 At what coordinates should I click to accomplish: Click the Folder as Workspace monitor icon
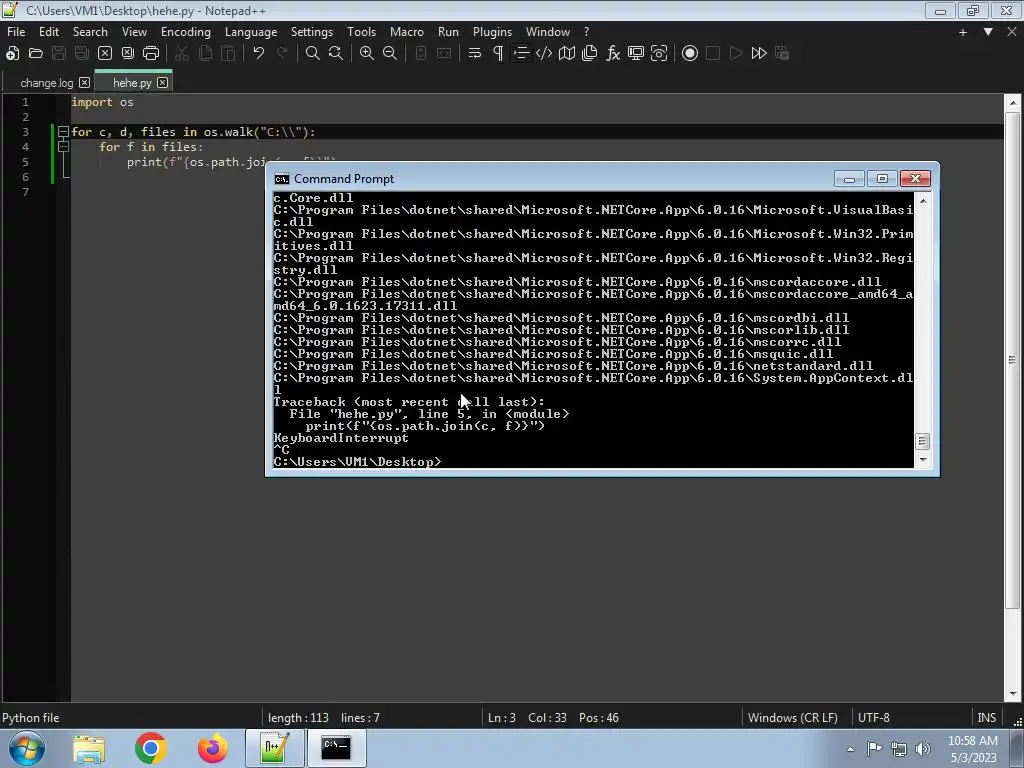click(x=635, y=54)
